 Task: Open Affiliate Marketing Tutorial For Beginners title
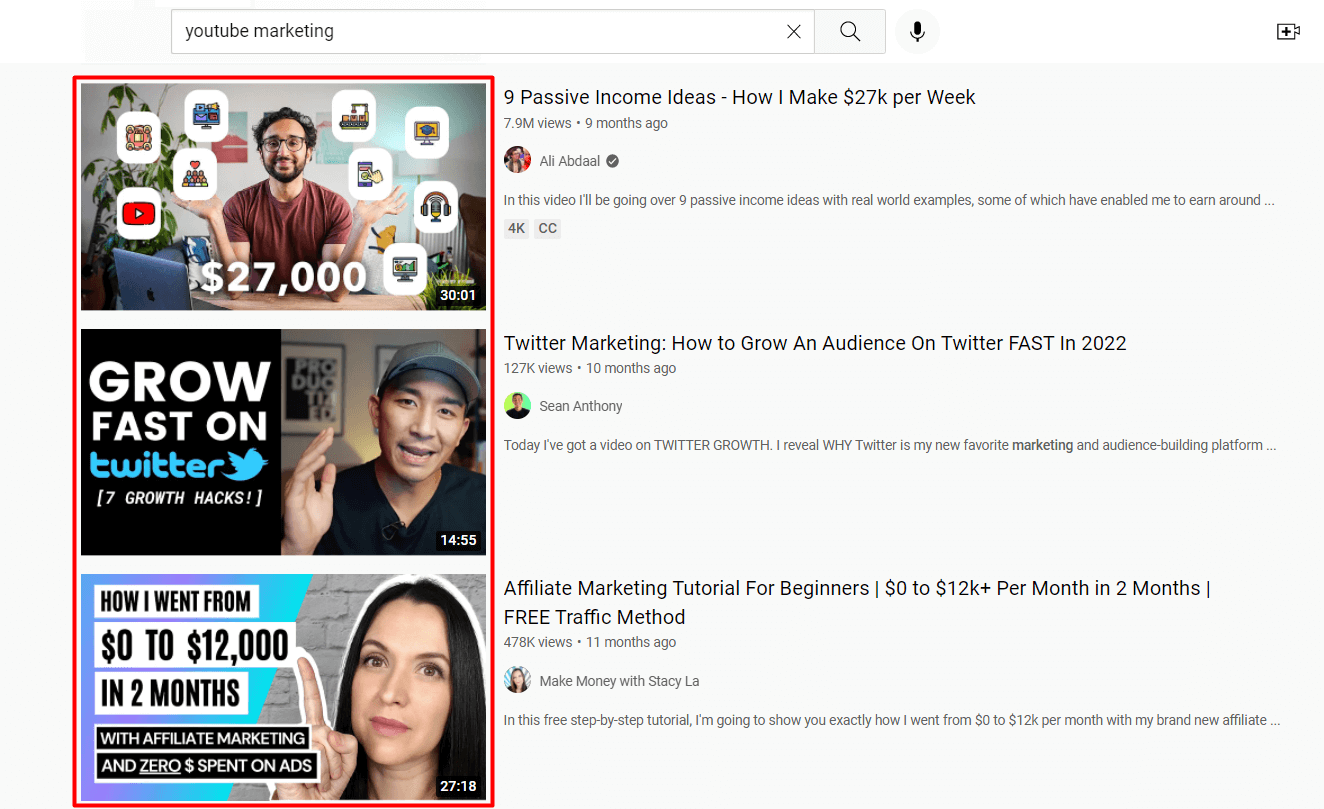click(857, 602)
